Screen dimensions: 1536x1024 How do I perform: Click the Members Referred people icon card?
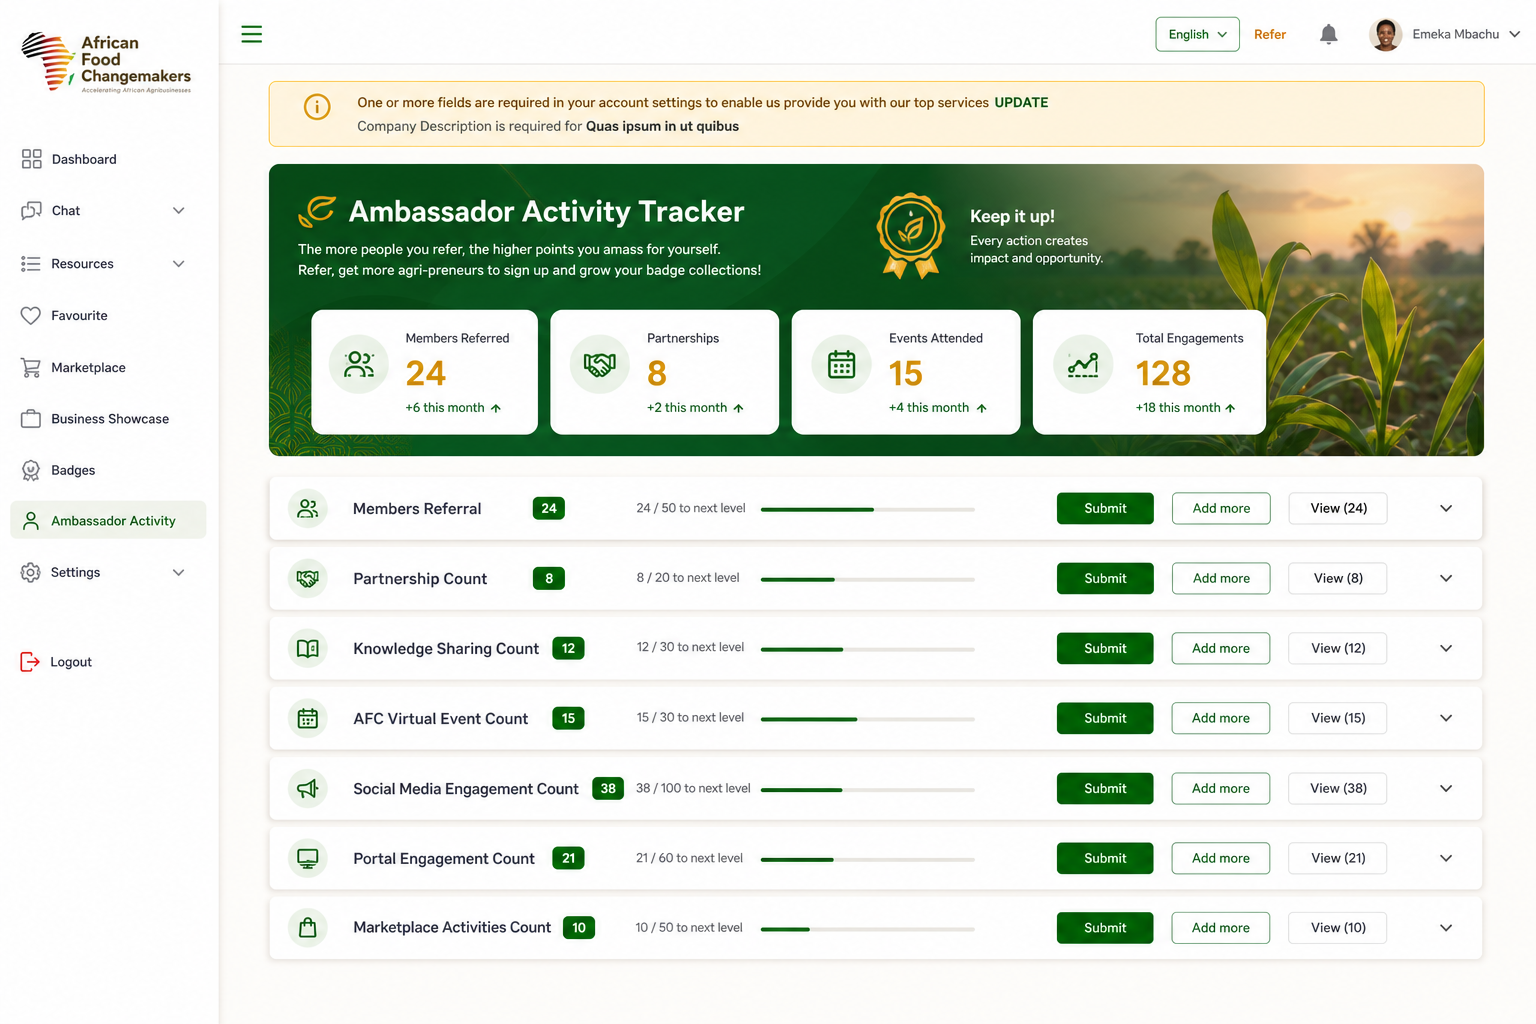point(359,364)
